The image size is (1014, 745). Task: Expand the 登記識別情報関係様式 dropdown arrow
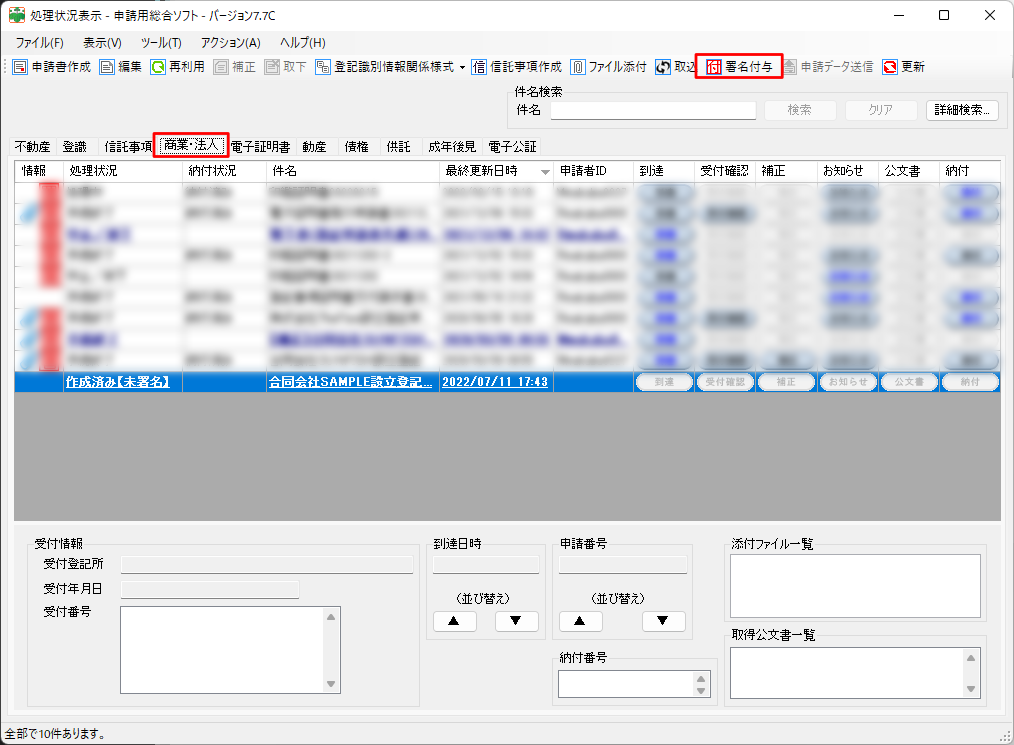click(x=462, y=67)
